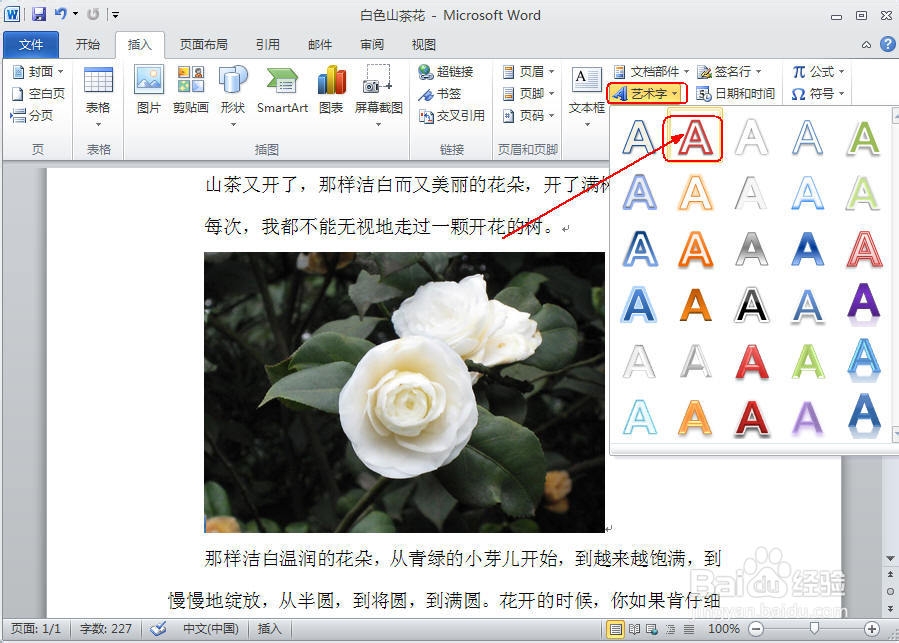Switch to the 开始 tab
Image resolution: width=899 pixels, height=643 pixels.
coord(88,44)
